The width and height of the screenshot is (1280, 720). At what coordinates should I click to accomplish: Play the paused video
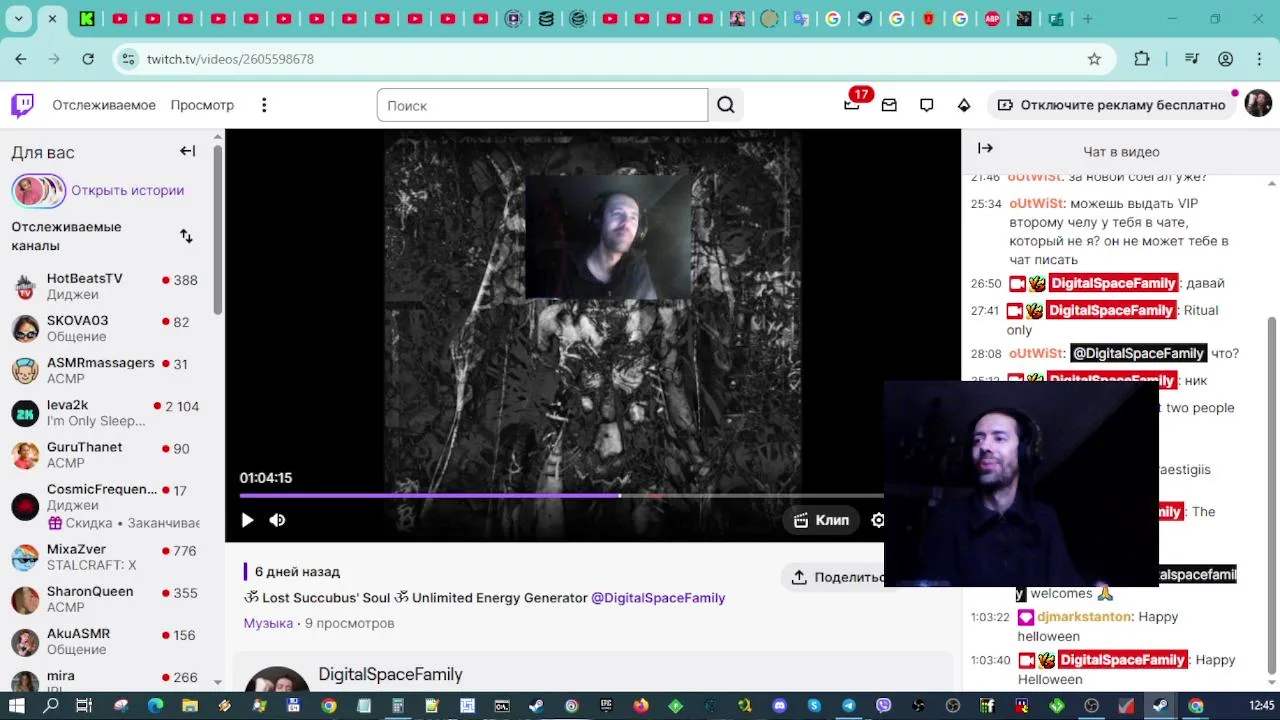click(247, 520)
